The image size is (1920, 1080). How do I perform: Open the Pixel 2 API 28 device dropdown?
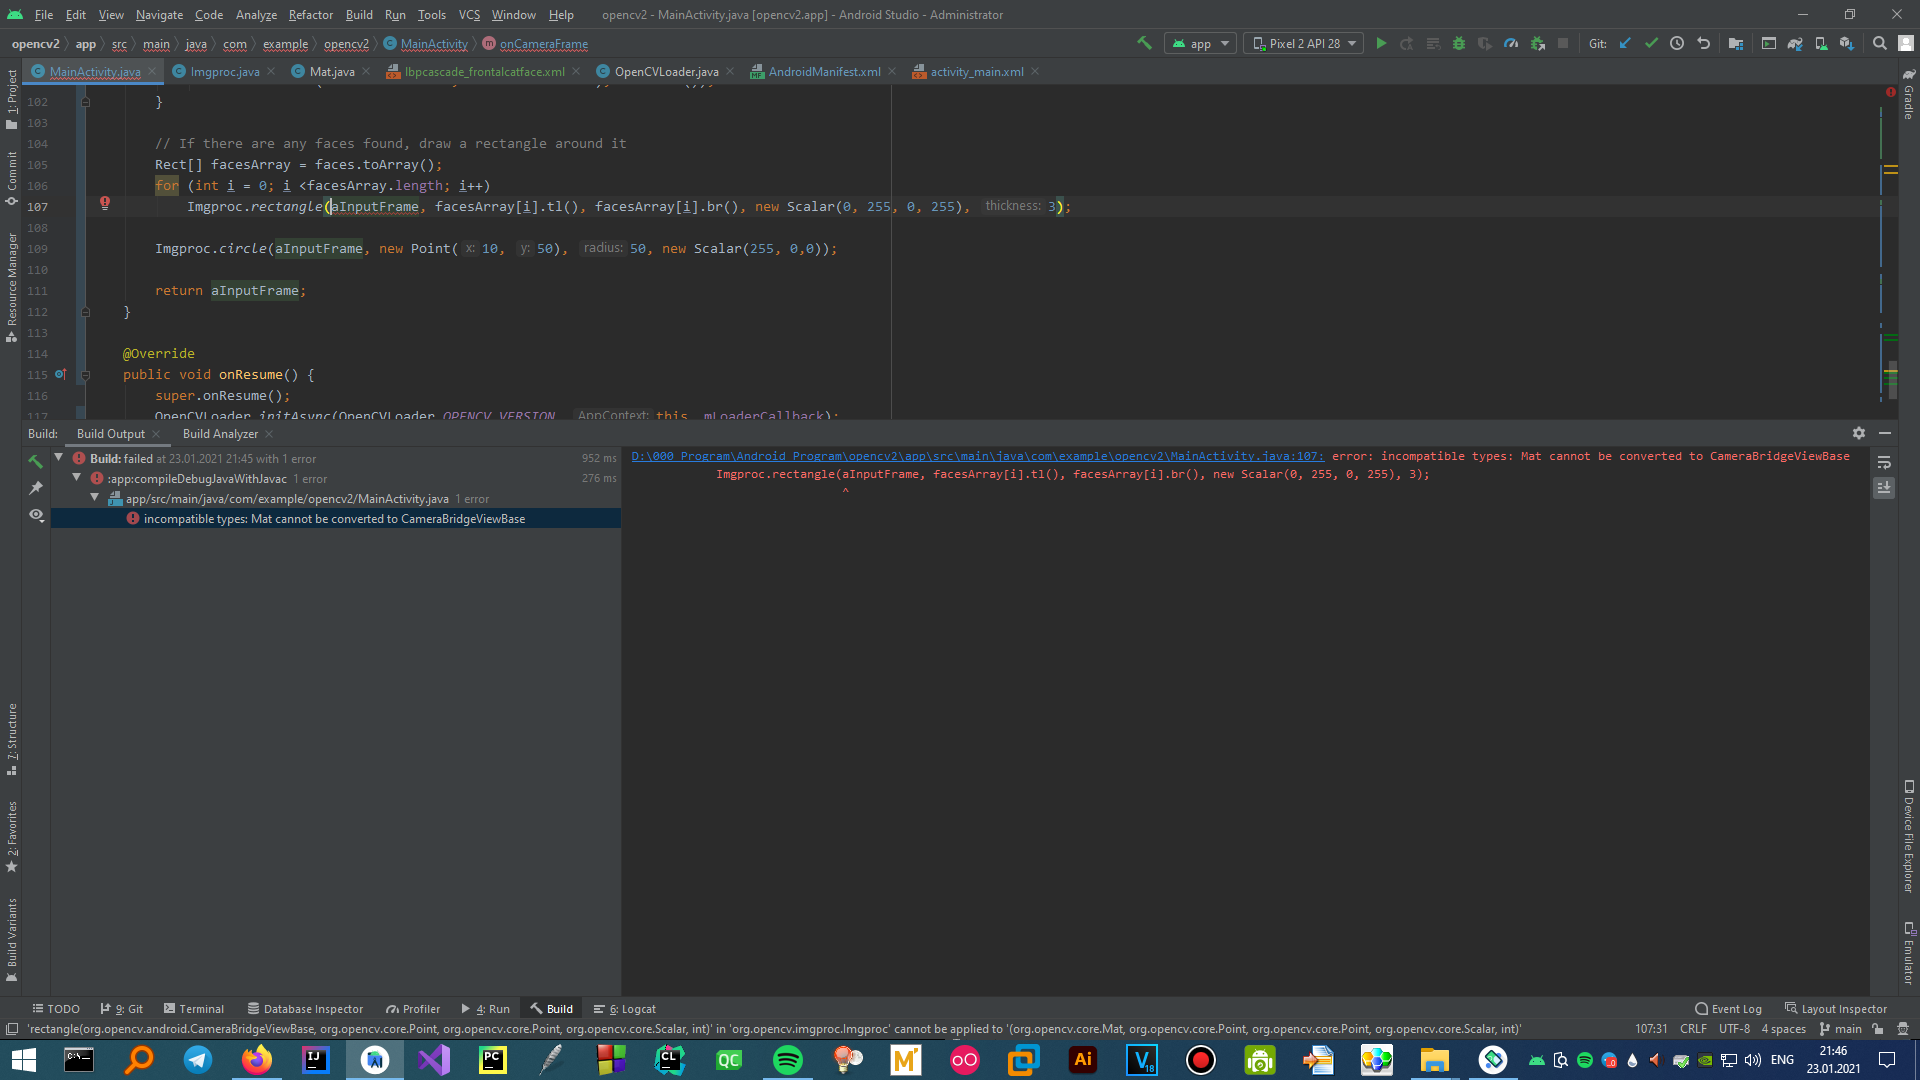(1304, 43)
